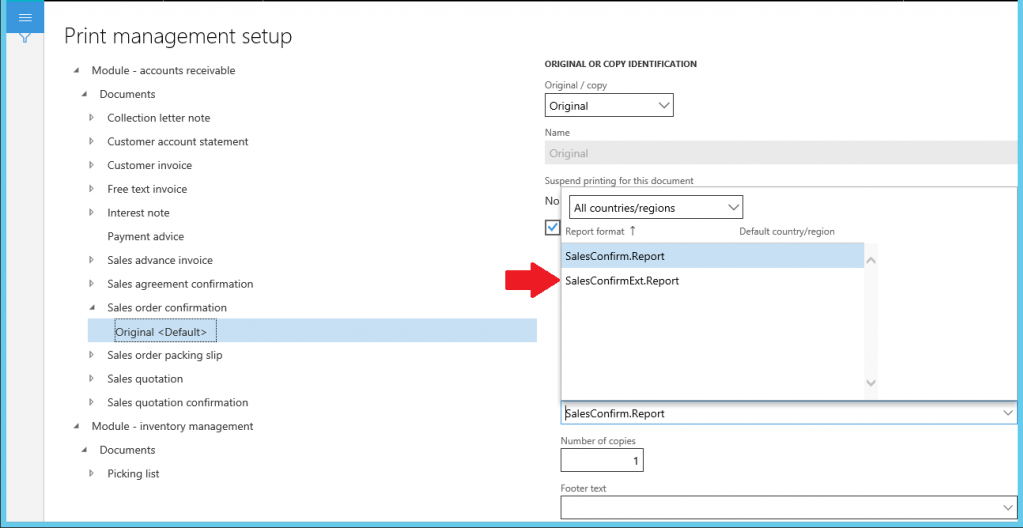This screenshot has height=528, width=1023.
Task: Select Original <Default> tree item
Action: (x=312, y=332)
